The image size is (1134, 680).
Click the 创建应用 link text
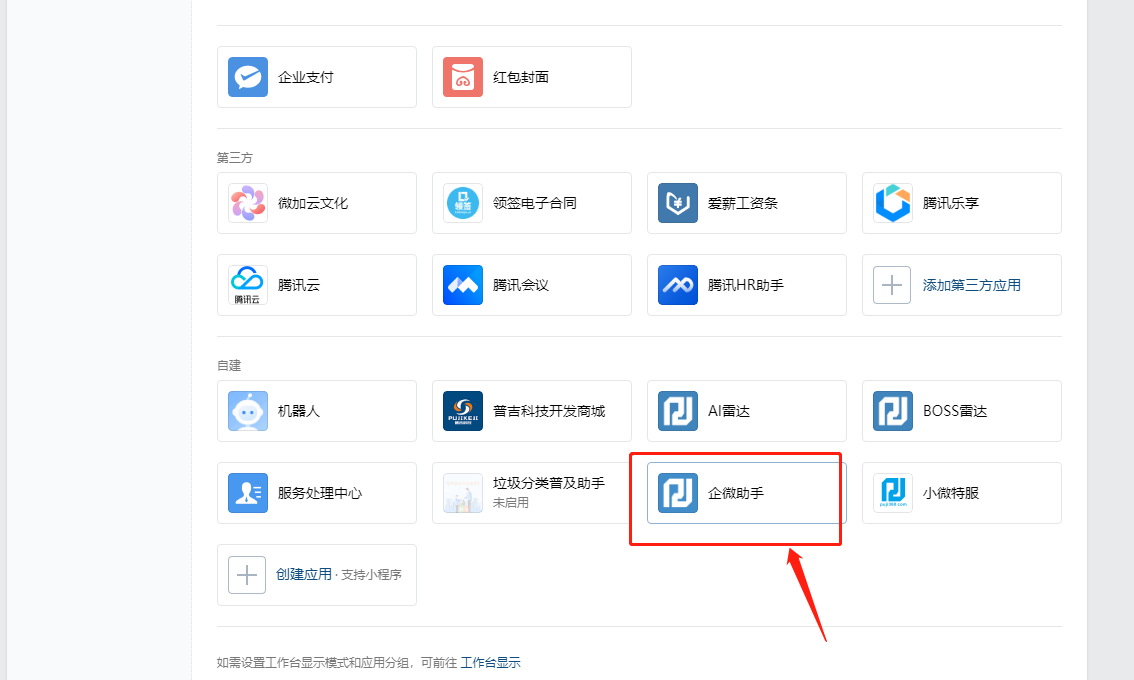click(x=304, y=574)
